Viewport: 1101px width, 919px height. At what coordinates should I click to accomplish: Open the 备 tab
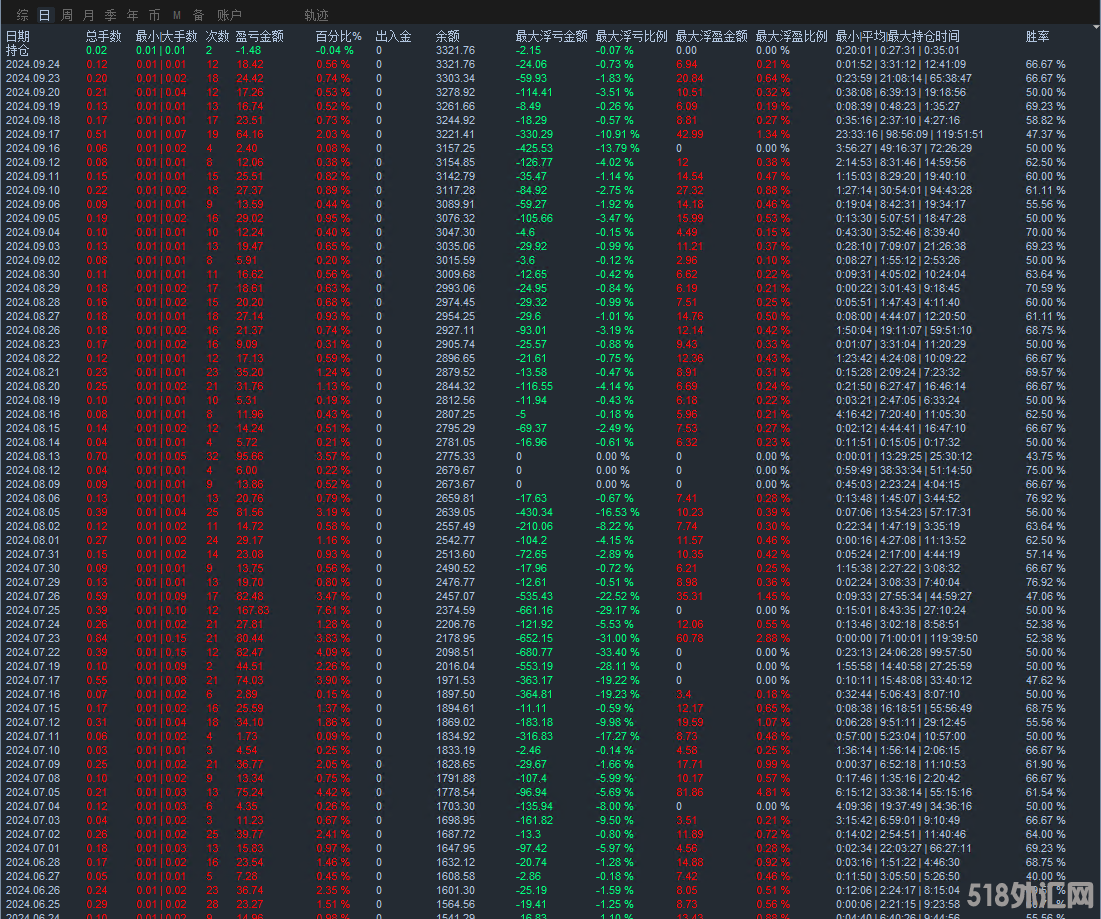(x=198, y=15)
